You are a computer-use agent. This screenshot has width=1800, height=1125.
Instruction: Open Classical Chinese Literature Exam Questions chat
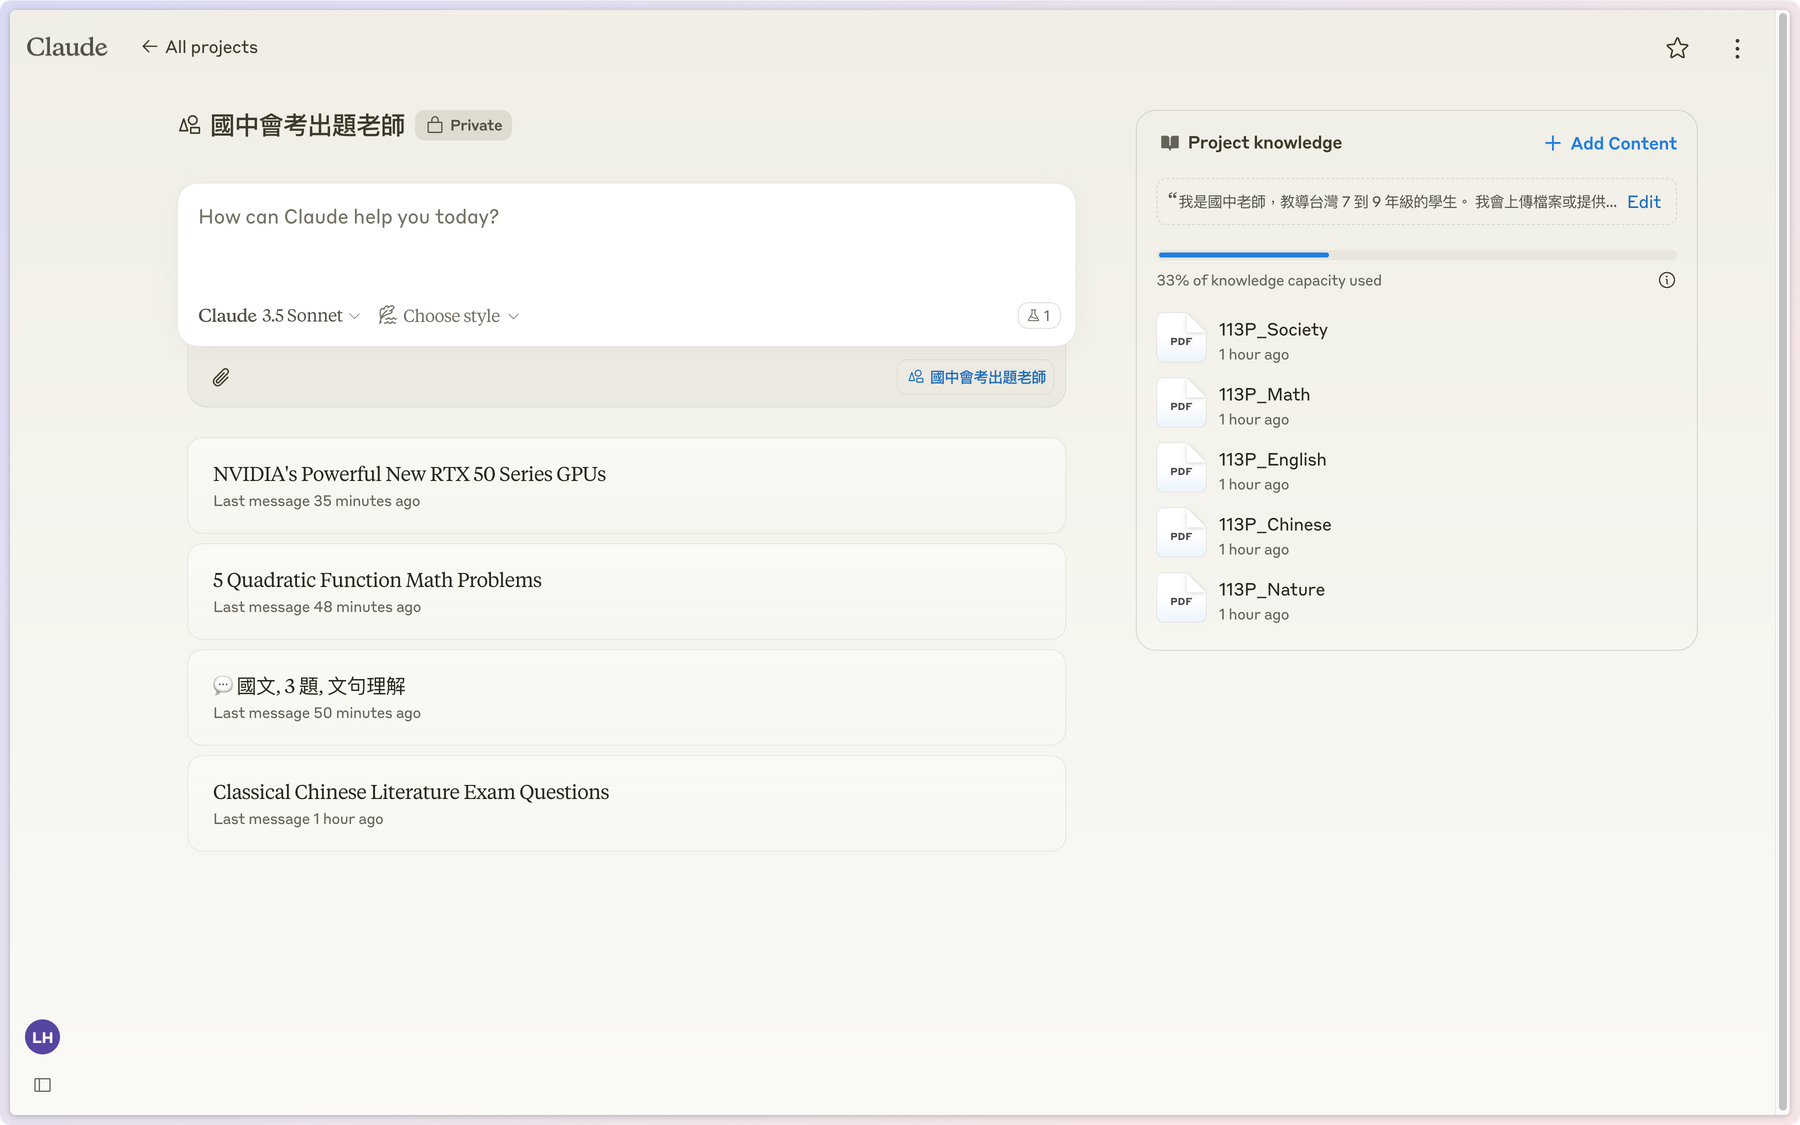tap(626, 803)
